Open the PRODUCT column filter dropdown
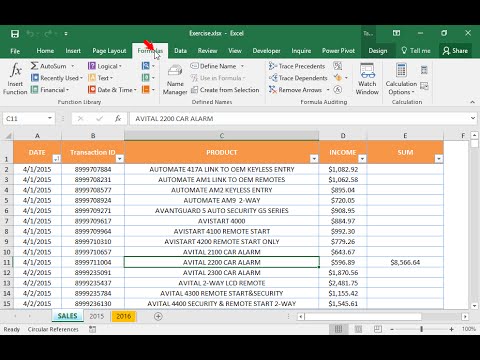This screenshot has height=360, width=480. point(314,159)
